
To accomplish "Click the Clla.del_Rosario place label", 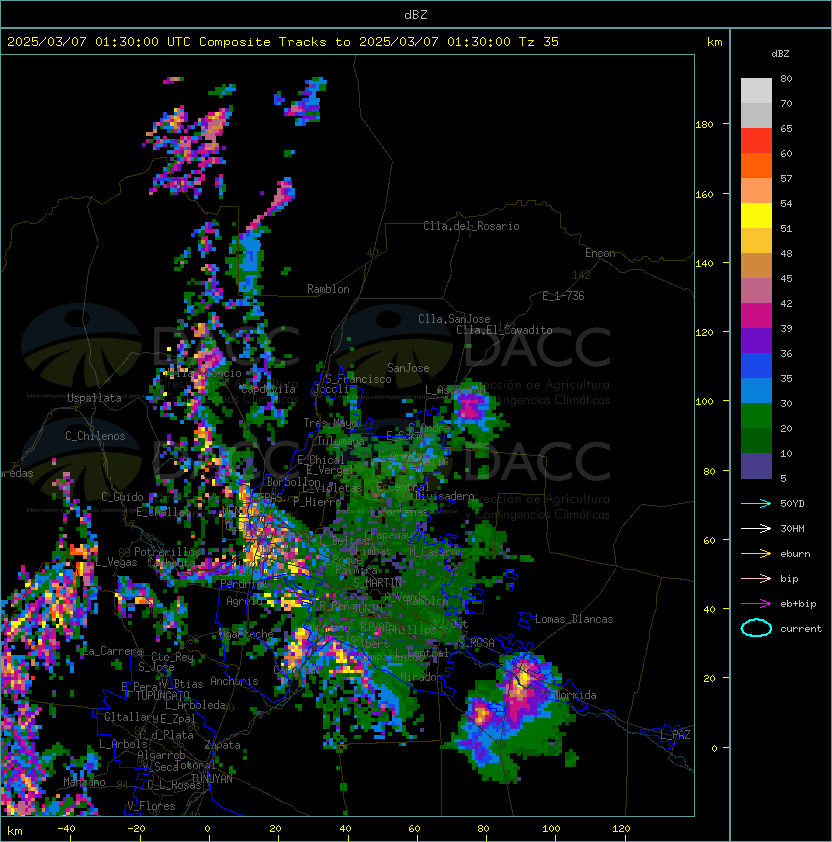I will (471, 226).
